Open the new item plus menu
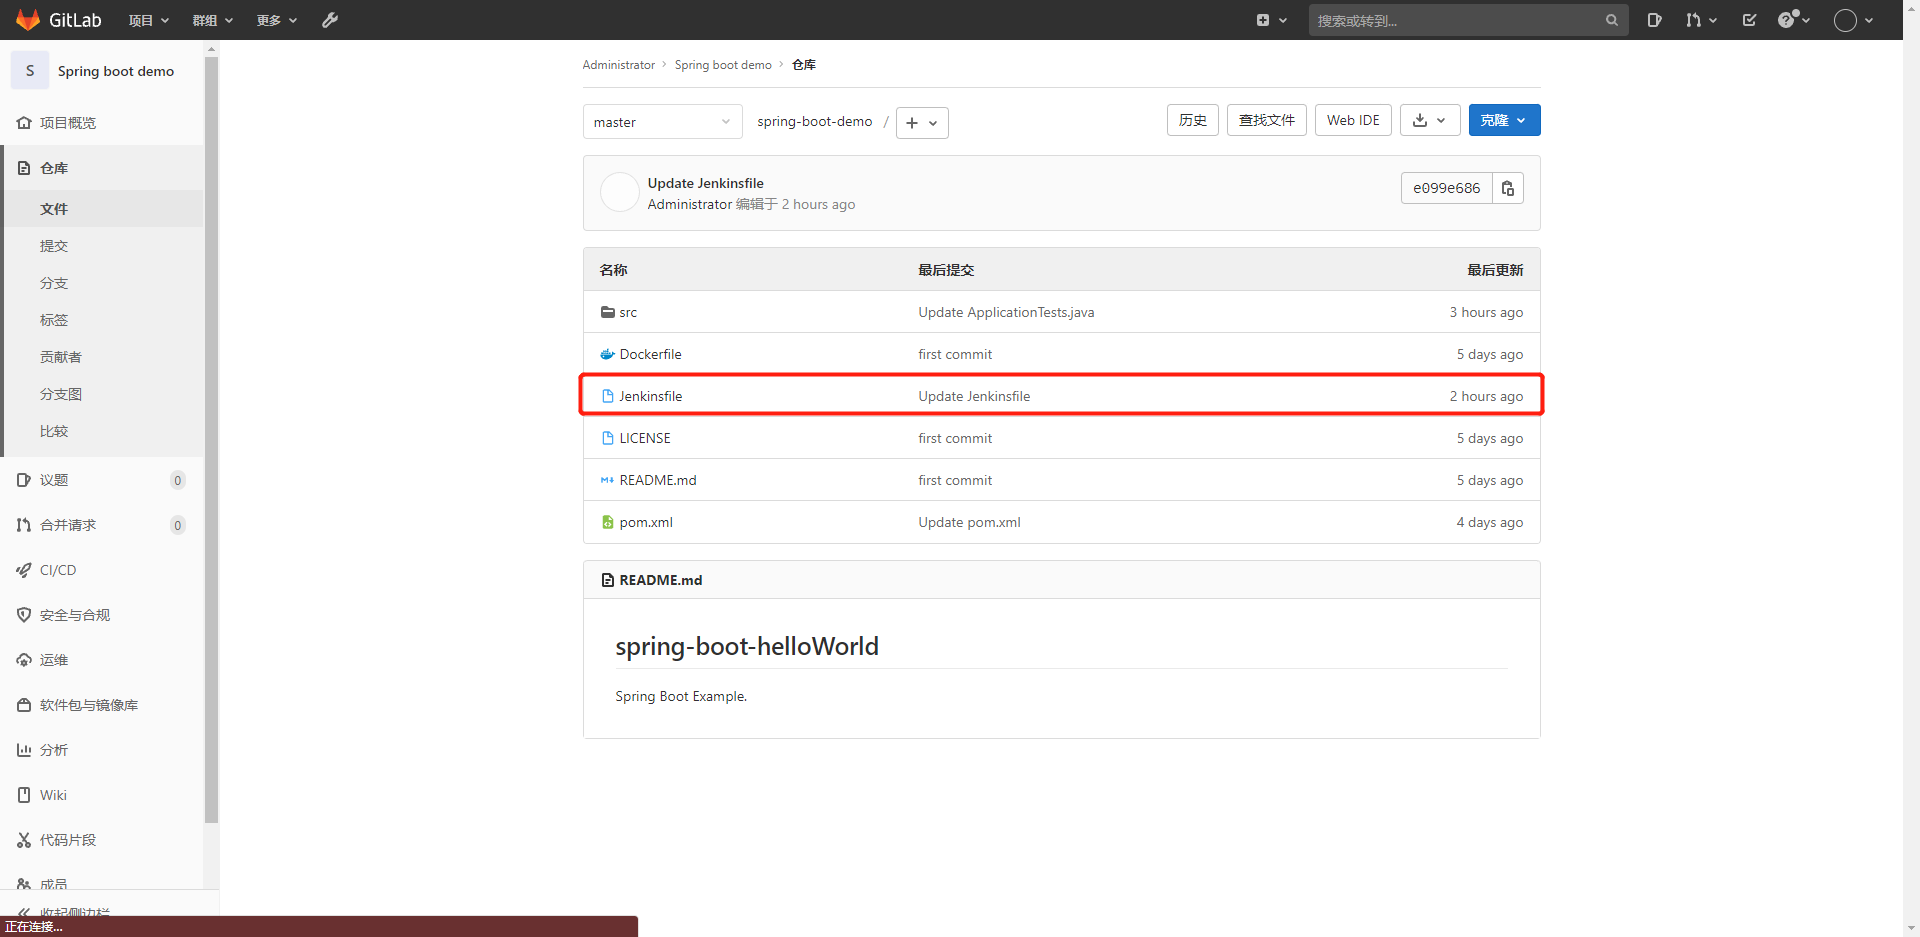1920x937 pixels. [1271, 20]
